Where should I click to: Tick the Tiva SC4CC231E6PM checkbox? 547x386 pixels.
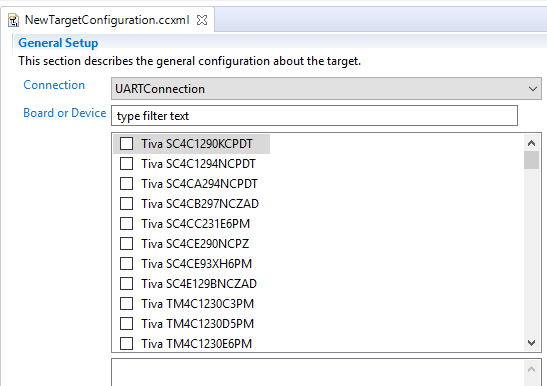click(126, 223)
